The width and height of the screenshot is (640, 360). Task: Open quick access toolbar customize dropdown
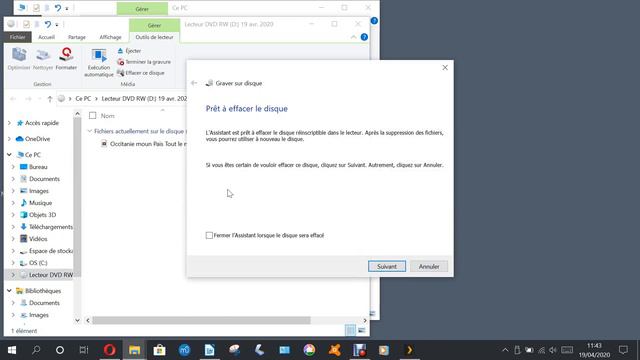point(57,25)
